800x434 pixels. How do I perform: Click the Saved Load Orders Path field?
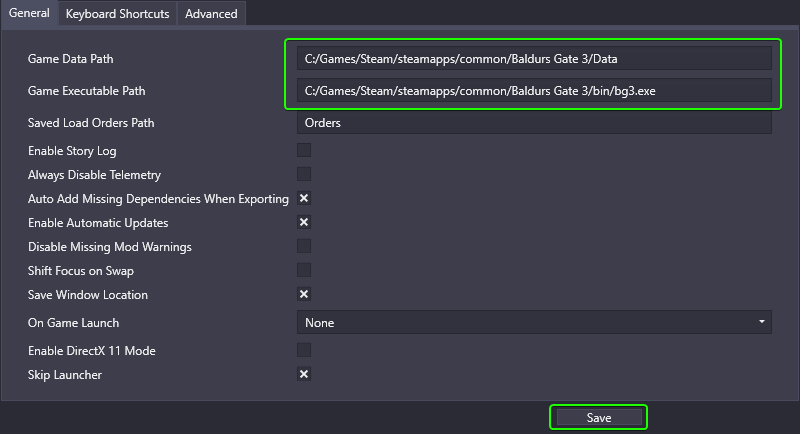tap(534, 123)
